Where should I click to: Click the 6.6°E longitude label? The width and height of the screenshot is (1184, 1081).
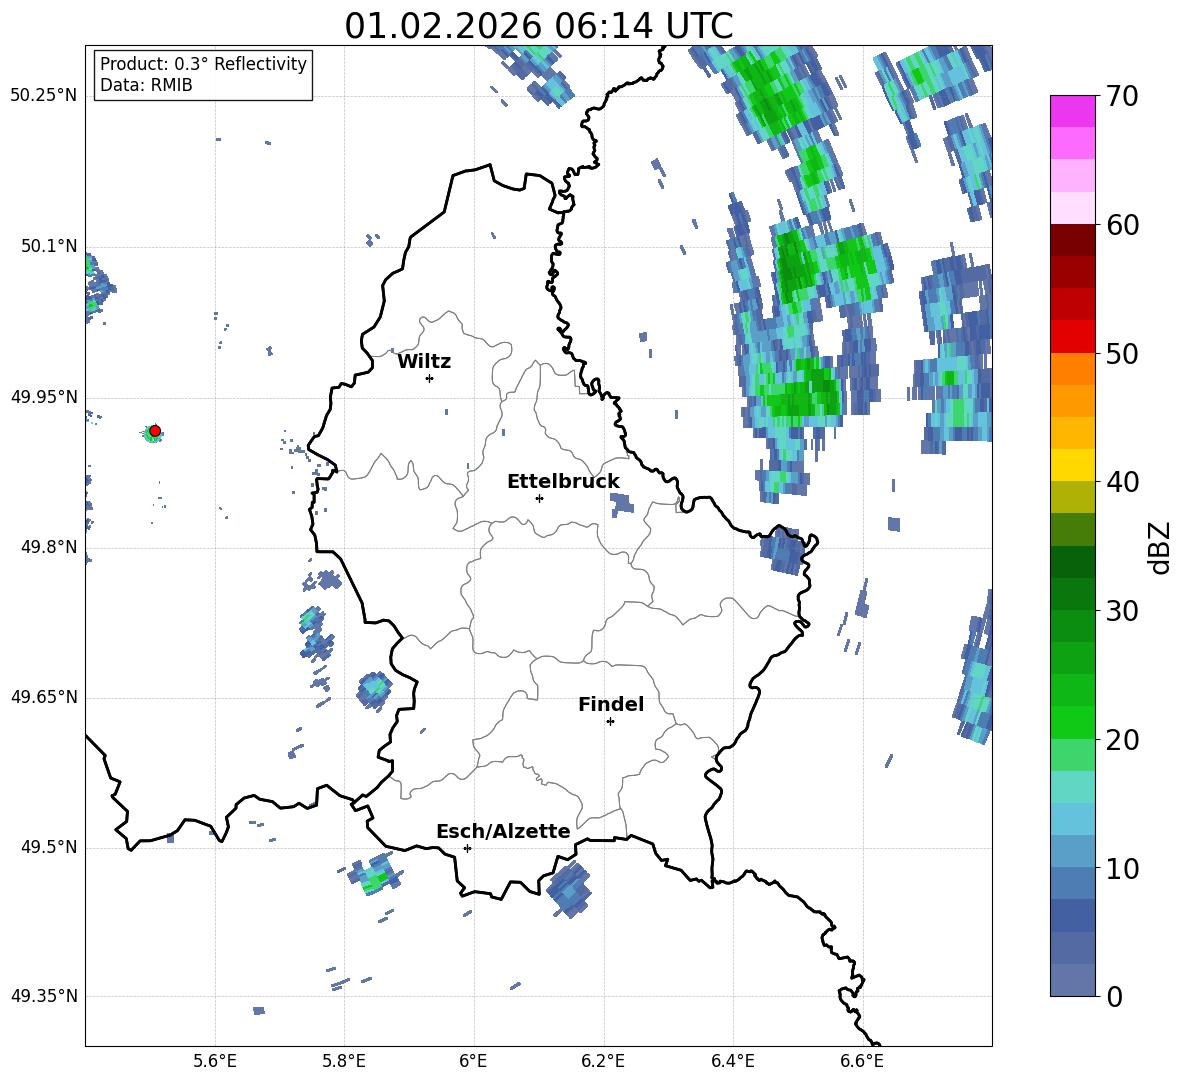coord(862,1061)
